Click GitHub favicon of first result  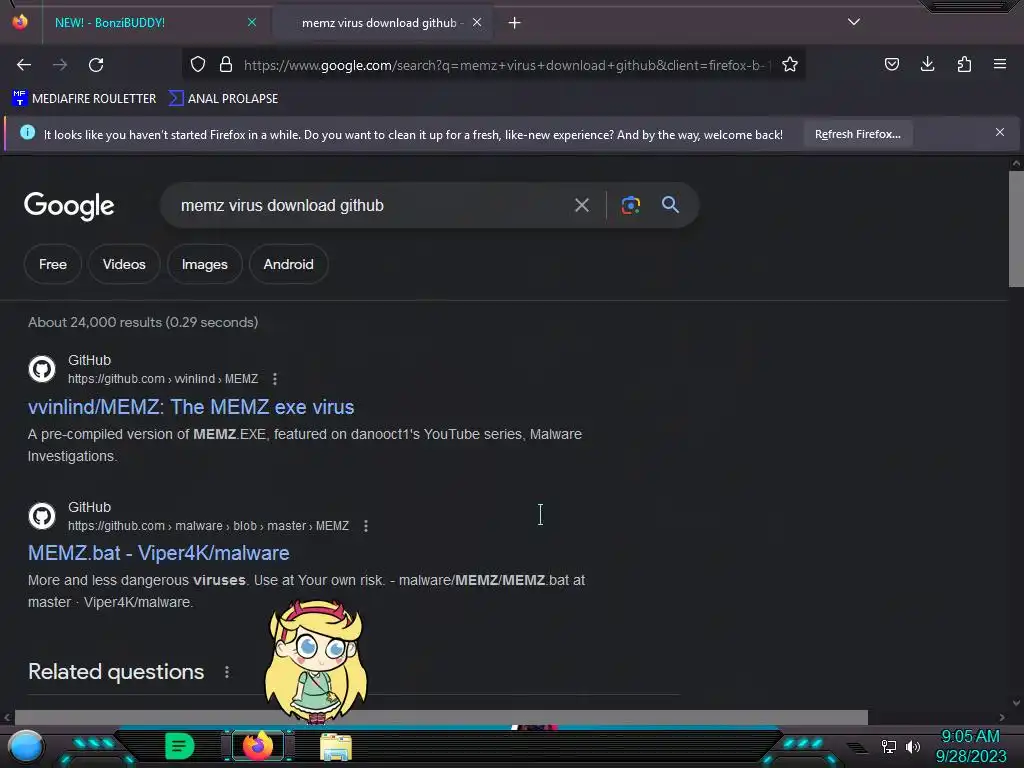point(42,369)
